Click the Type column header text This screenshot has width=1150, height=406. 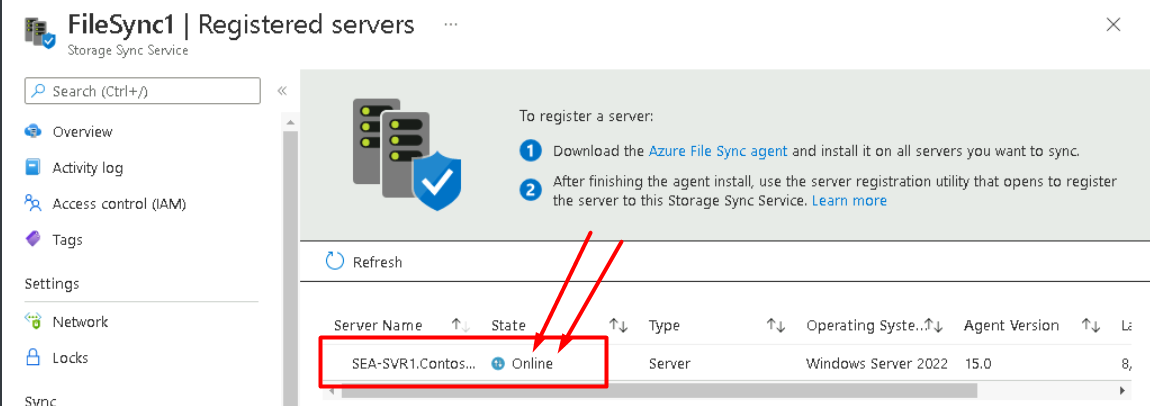(x=664, y=325)
